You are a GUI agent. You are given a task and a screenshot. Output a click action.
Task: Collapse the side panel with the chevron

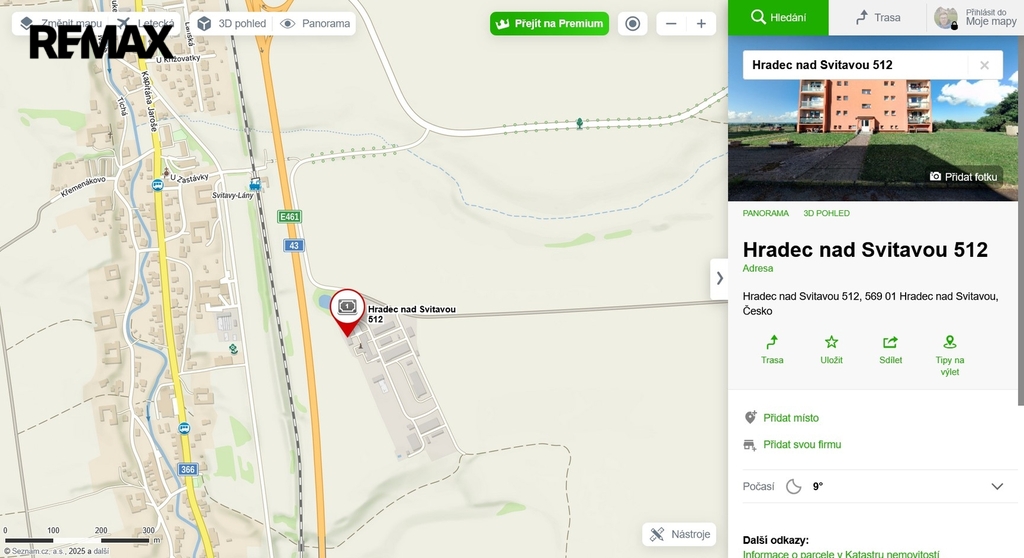click(x=720, y=278)
